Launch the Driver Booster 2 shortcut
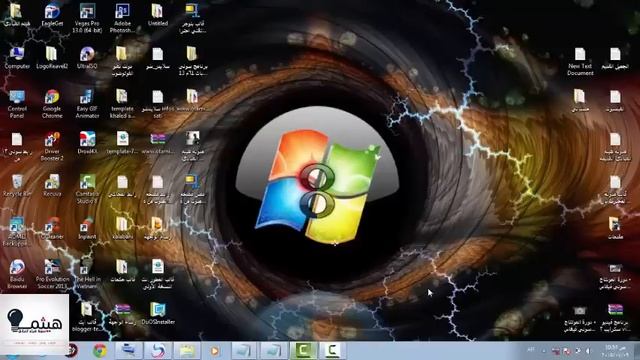The width and height of the screenshot is (640, 360). (52, 146)
